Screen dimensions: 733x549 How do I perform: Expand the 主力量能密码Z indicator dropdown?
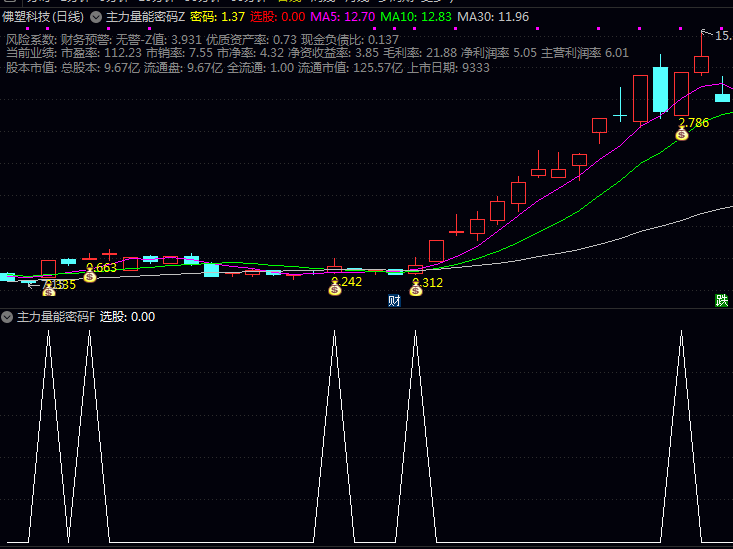click(x=96, y=17)
